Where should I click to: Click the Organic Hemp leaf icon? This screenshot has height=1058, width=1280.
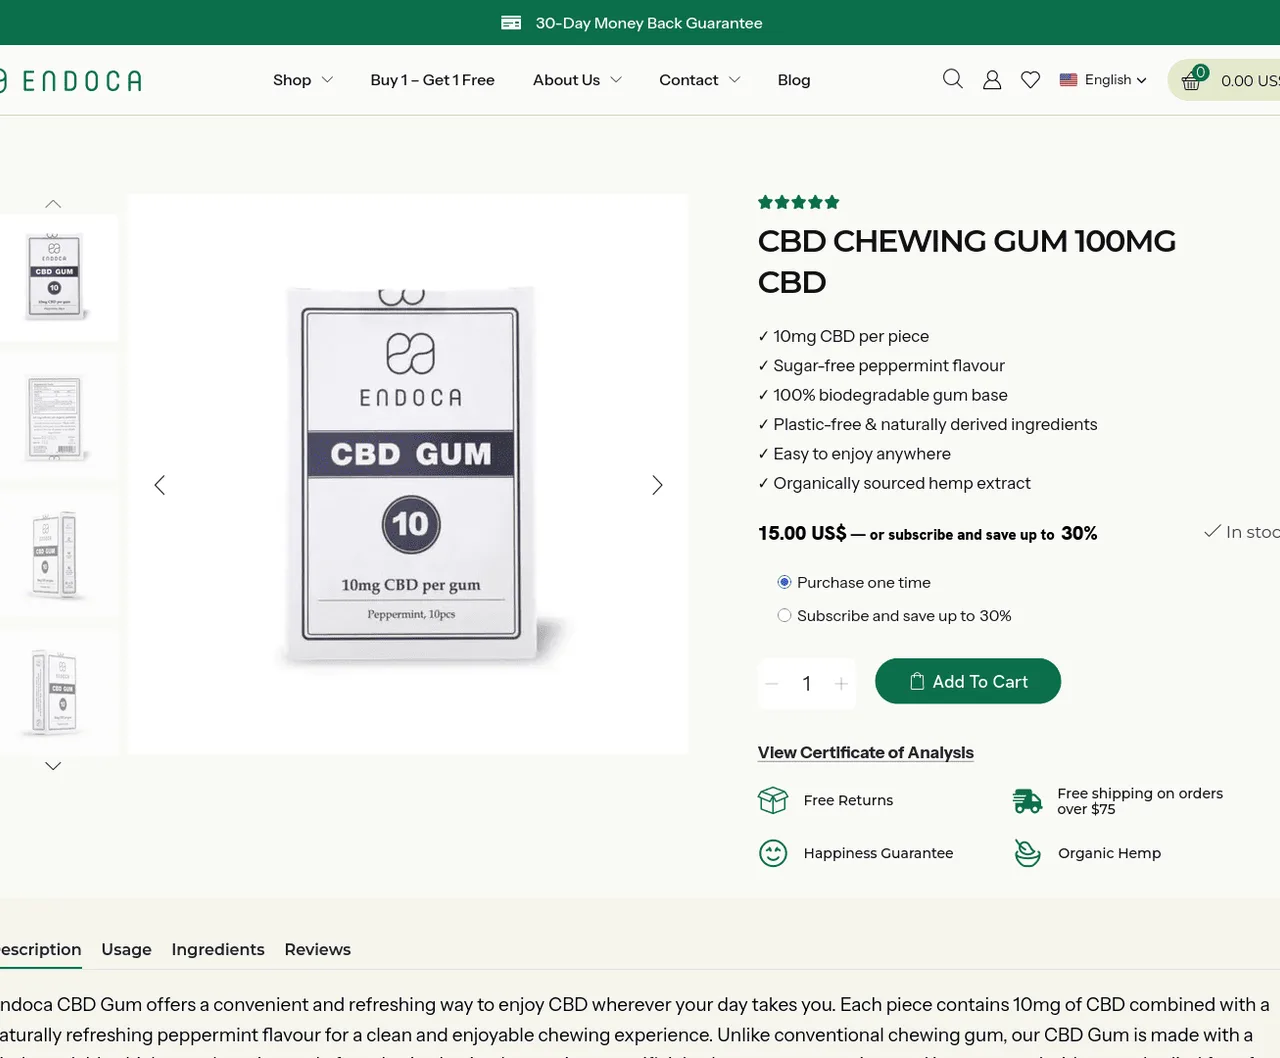tap(1027, 853)
